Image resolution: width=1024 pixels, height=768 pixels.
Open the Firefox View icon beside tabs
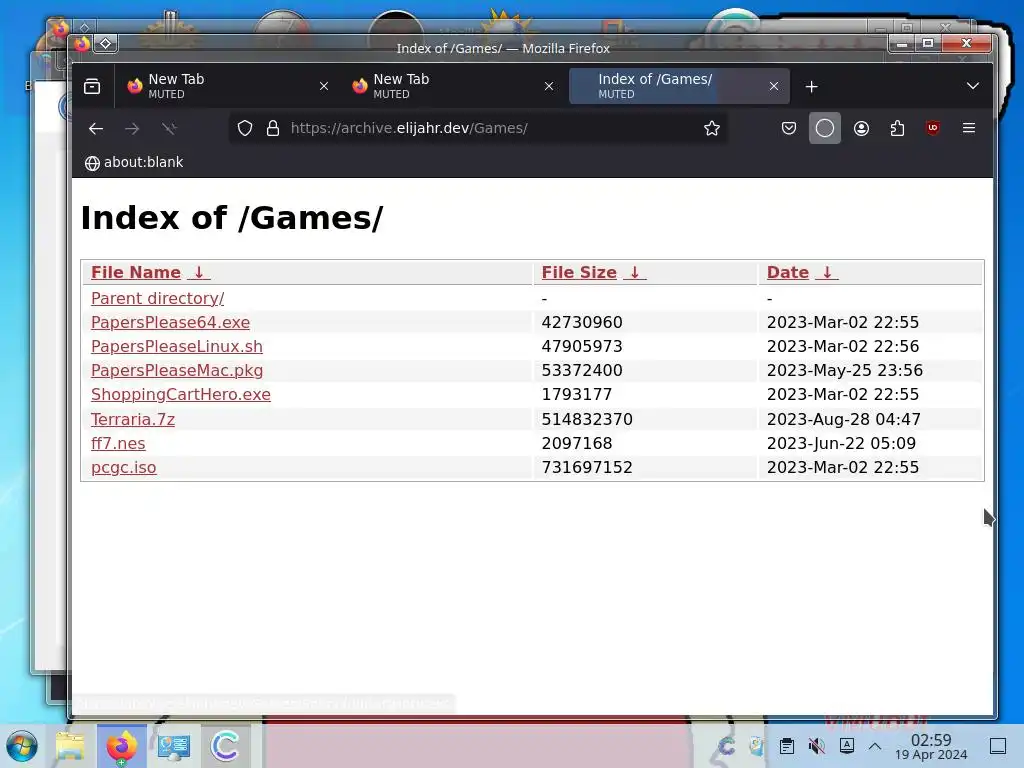pos(92,86)
